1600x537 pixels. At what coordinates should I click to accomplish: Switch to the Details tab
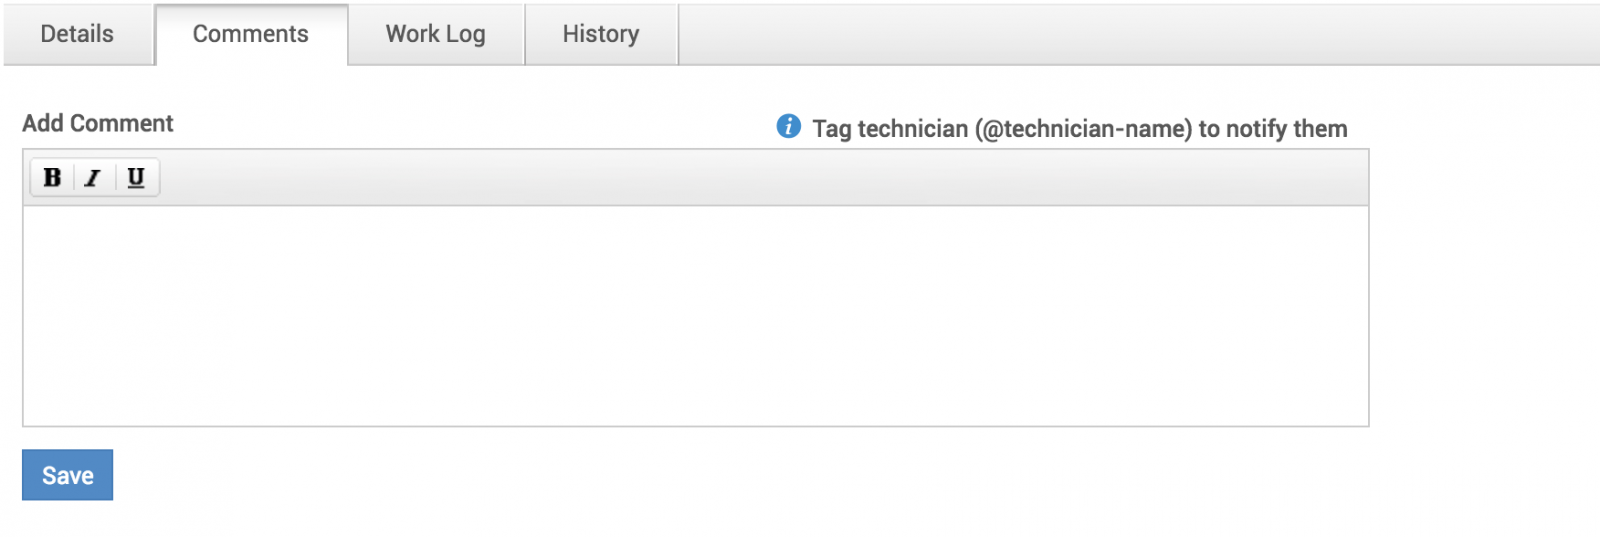pyautogui.click(x=77, y=34)
